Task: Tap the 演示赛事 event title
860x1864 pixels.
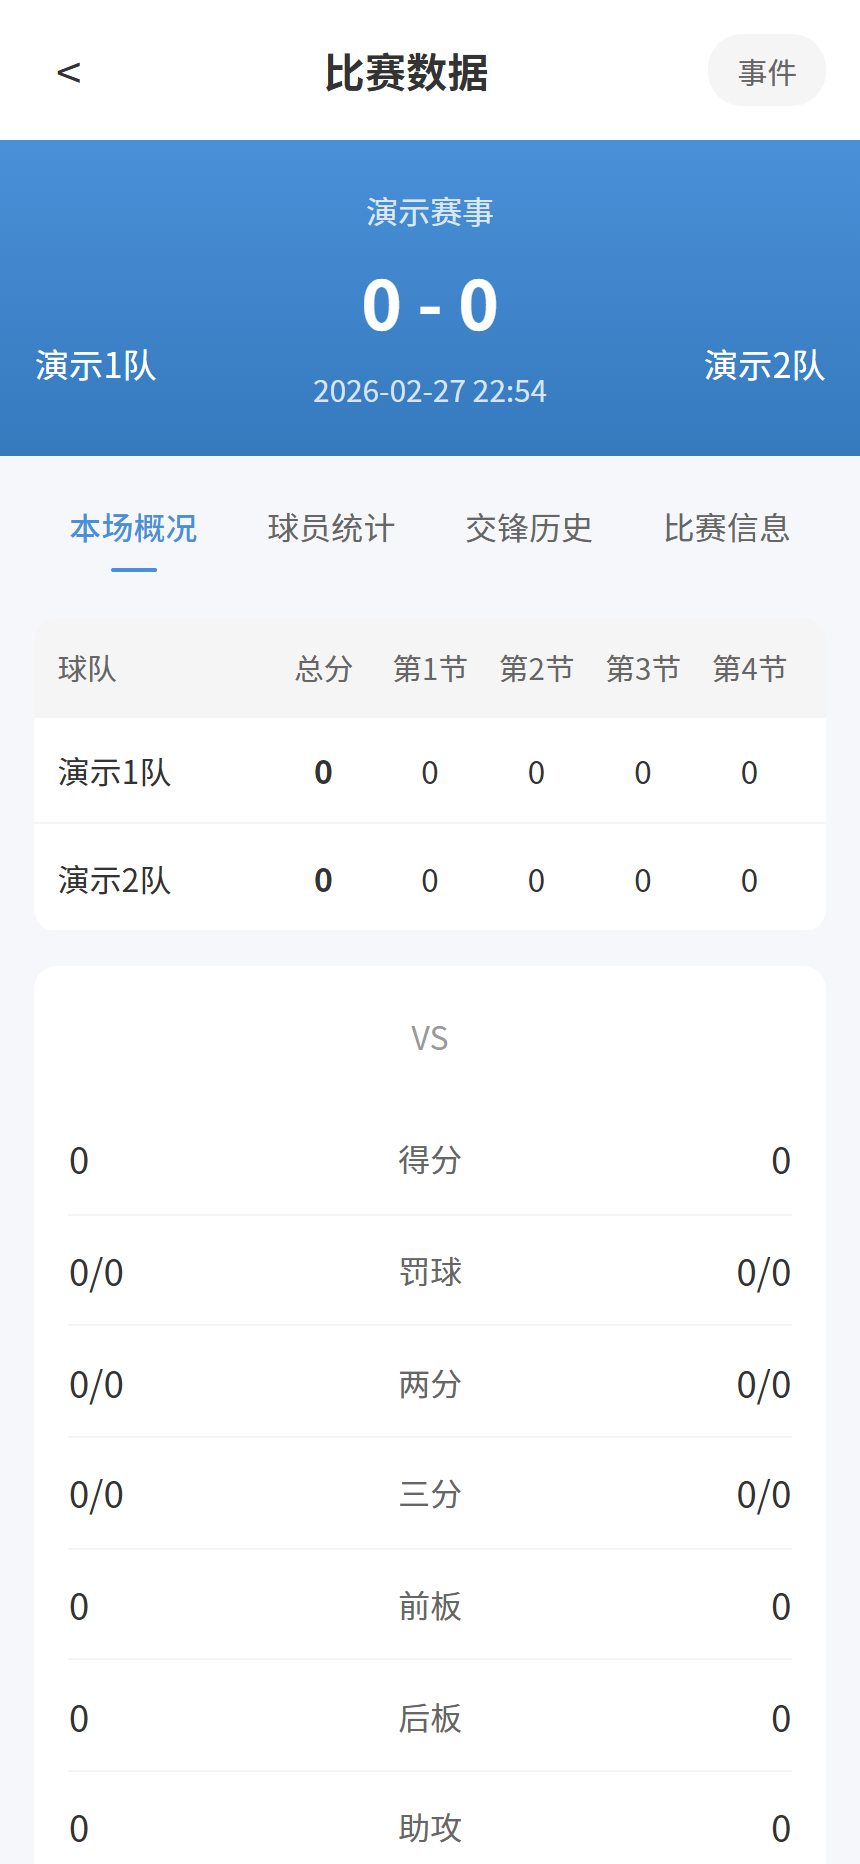Action: 430,211
